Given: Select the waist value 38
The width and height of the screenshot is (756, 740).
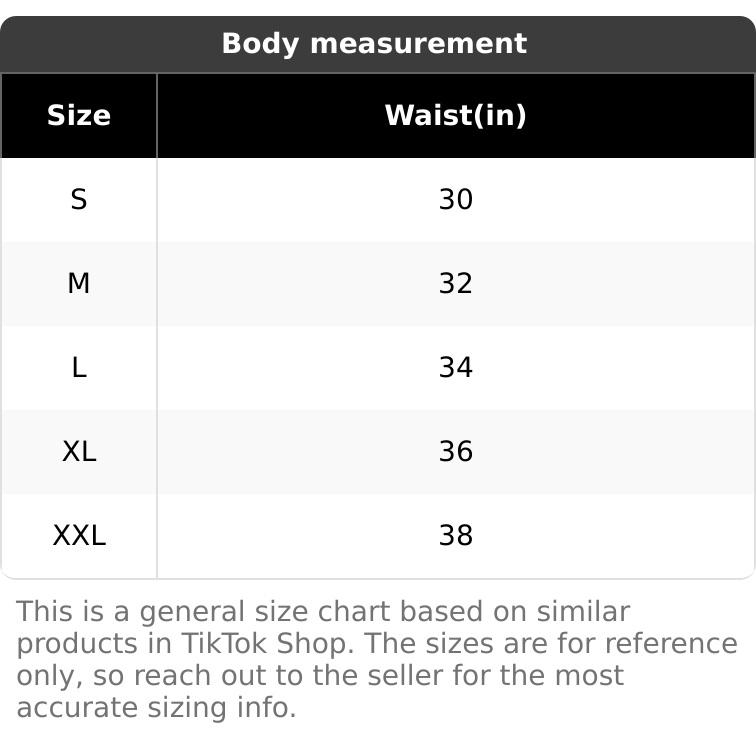Looking at the screenshot, I should [x=455, y=536].
